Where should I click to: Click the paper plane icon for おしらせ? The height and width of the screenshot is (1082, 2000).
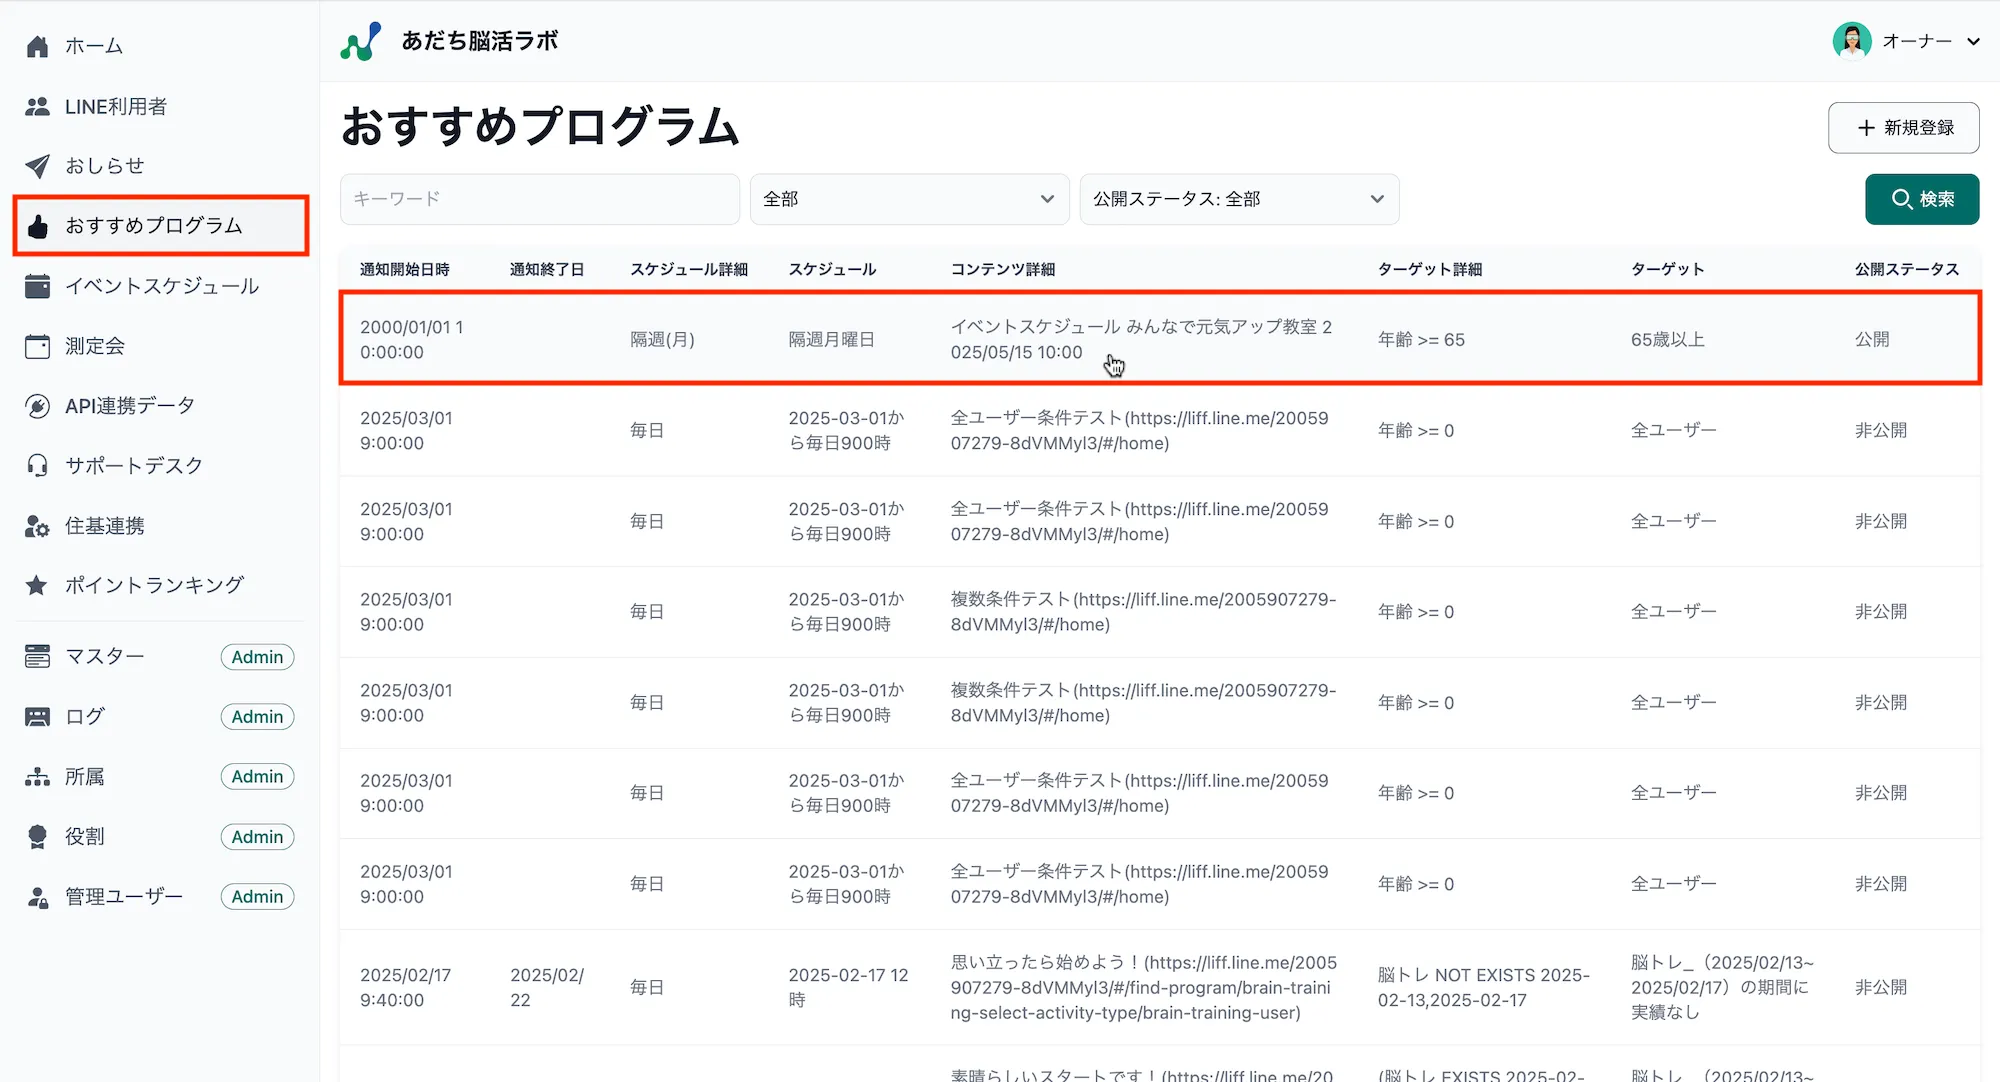37,166
